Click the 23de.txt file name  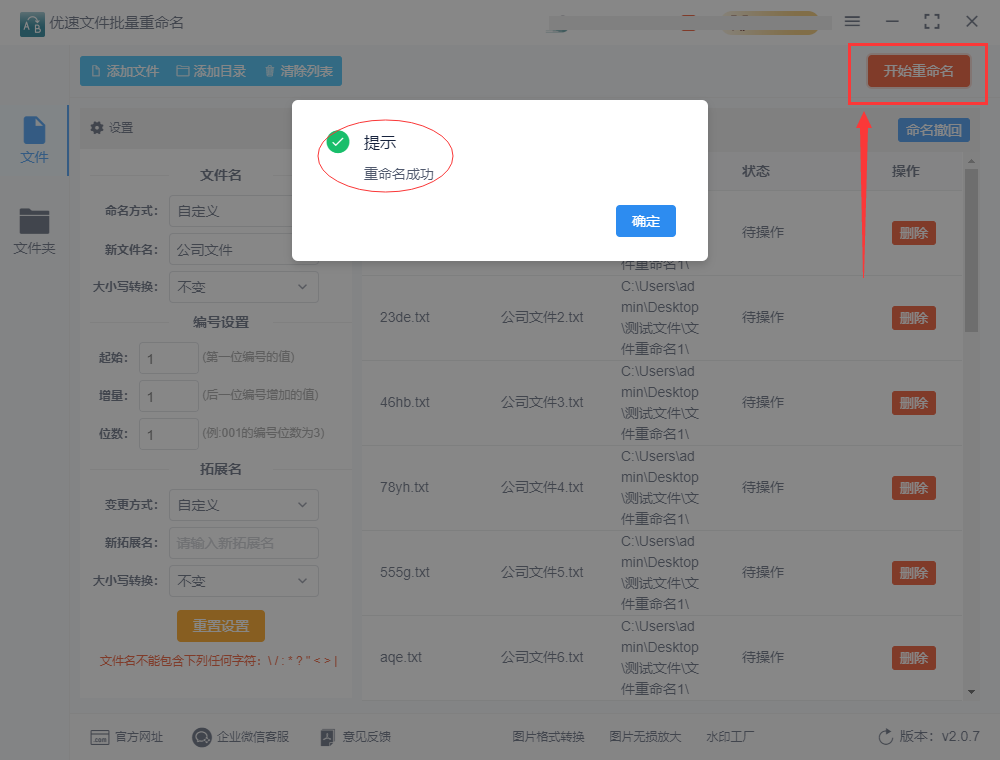pos(405,317)
